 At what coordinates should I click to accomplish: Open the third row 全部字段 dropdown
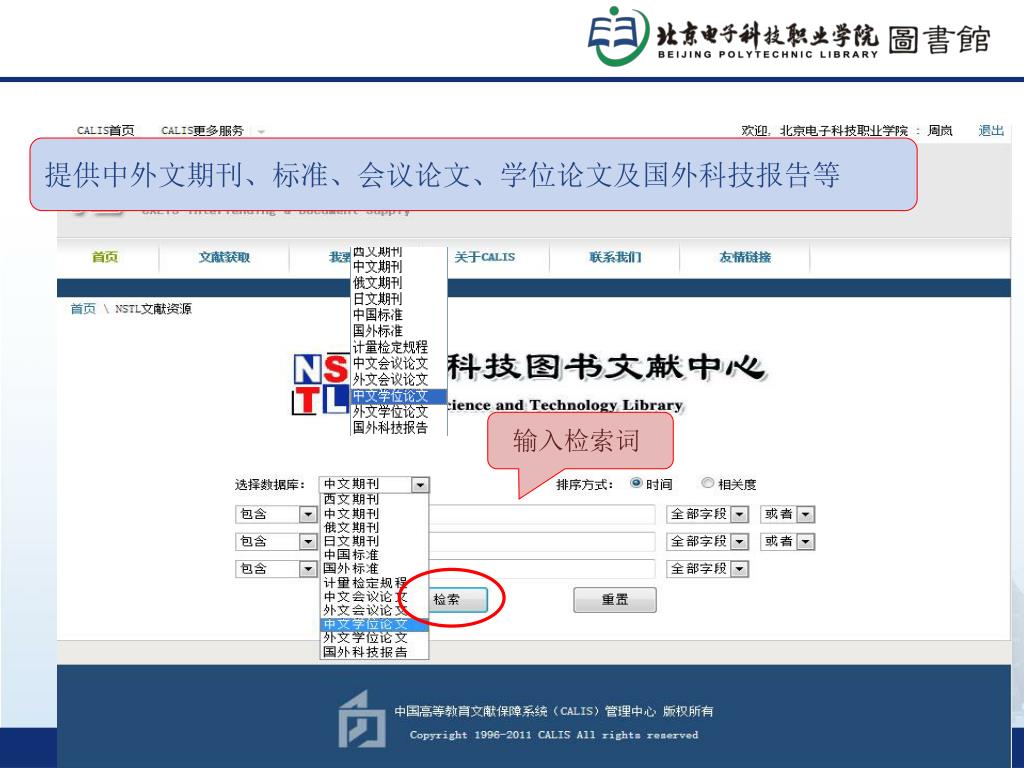[x=707, y=569]
